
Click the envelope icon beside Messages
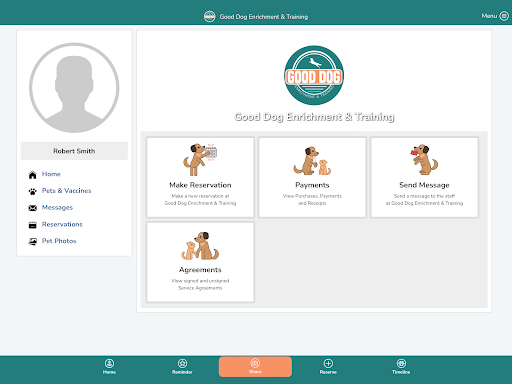32,208
